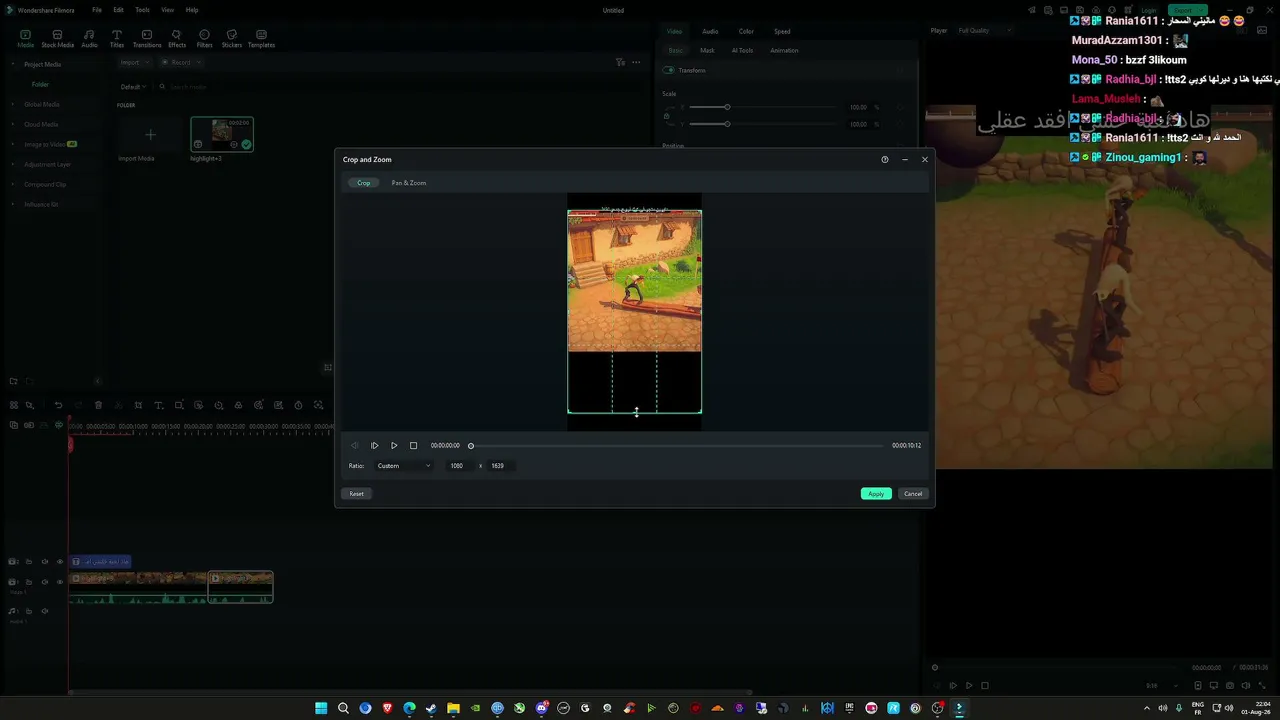
Task: Open the Tools menu
Action: [142, 10]
